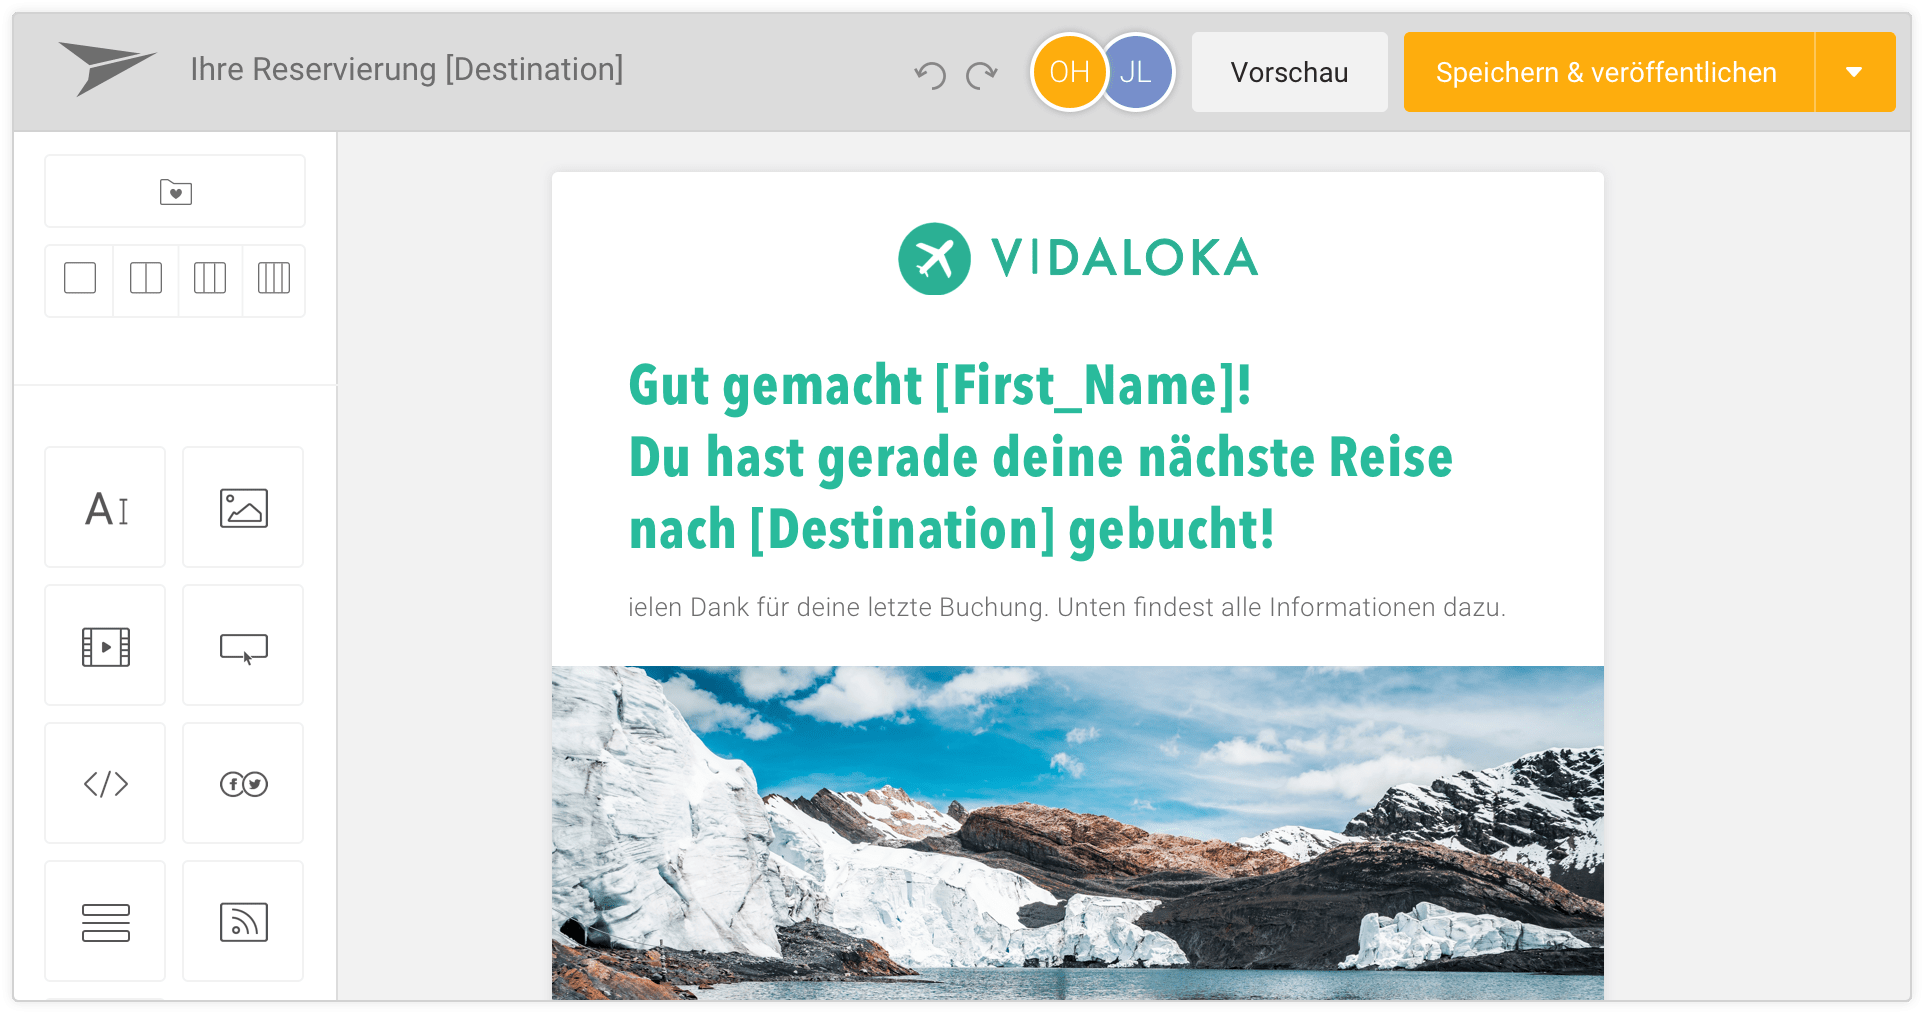Redo the last edit
Viewport: 1924px width, 1014px height.
click(x=982, y=74)
